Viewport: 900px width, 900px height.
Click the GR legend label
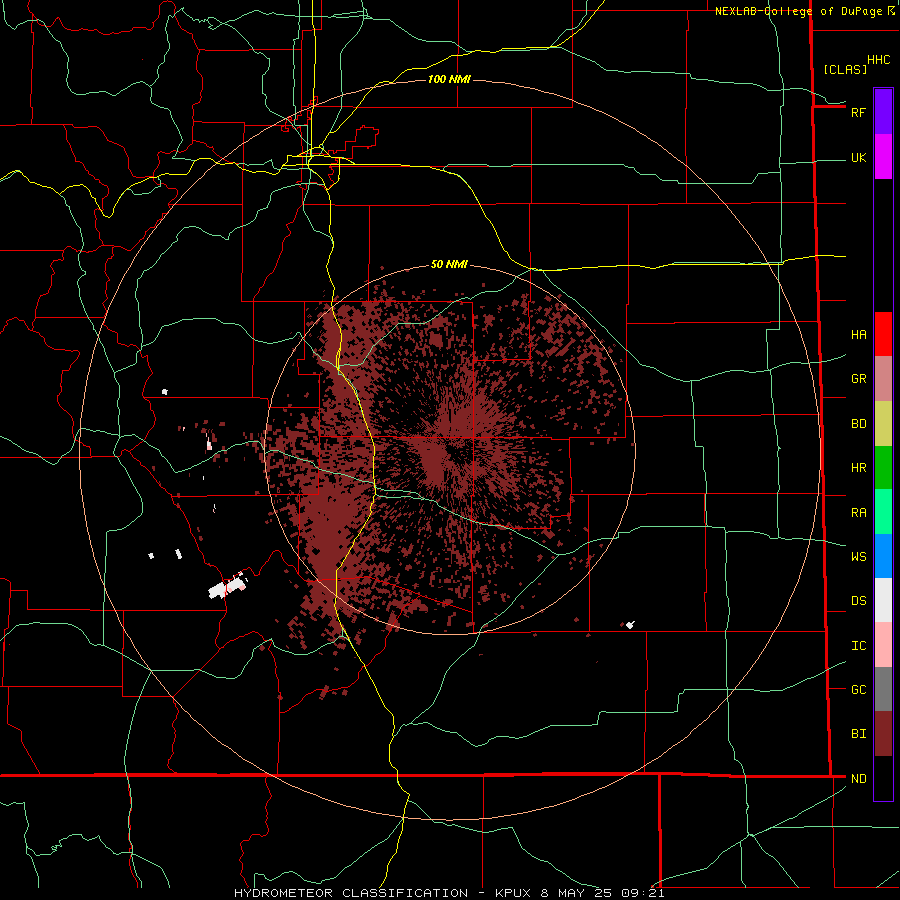858,379
